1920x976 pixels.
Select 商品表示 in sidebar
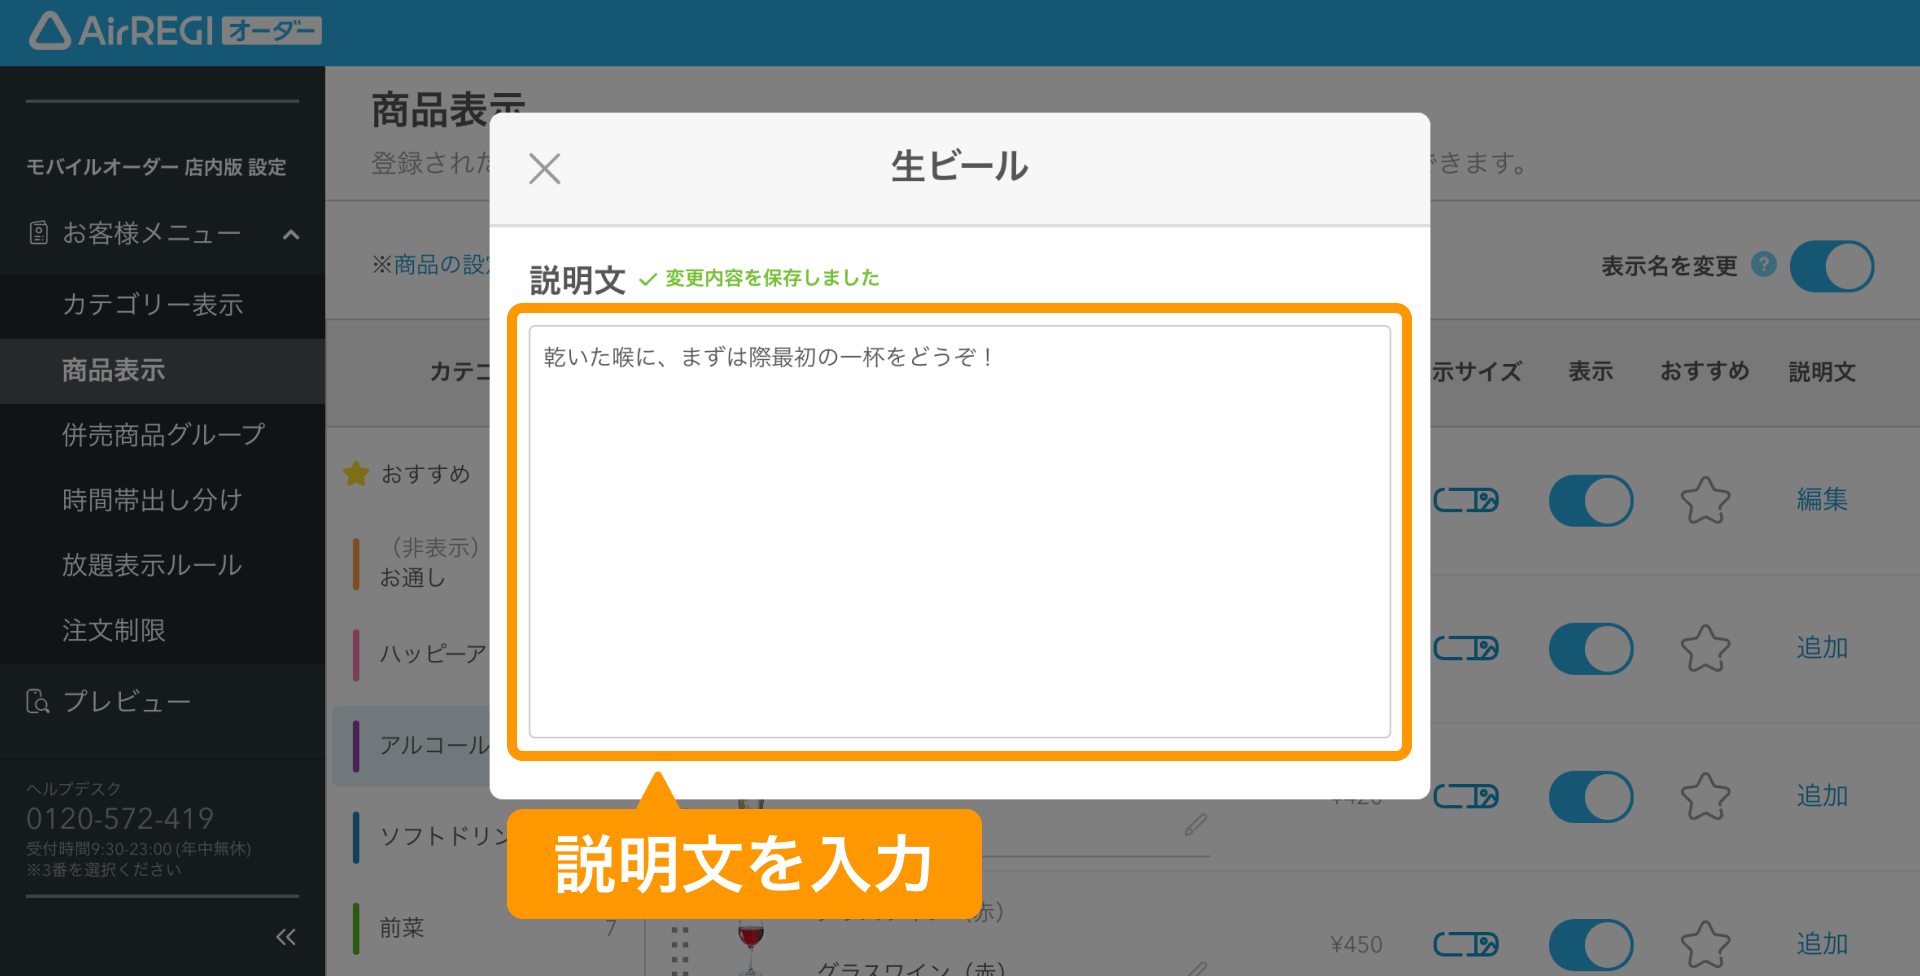pyautogui.click(x=162, y=370)
